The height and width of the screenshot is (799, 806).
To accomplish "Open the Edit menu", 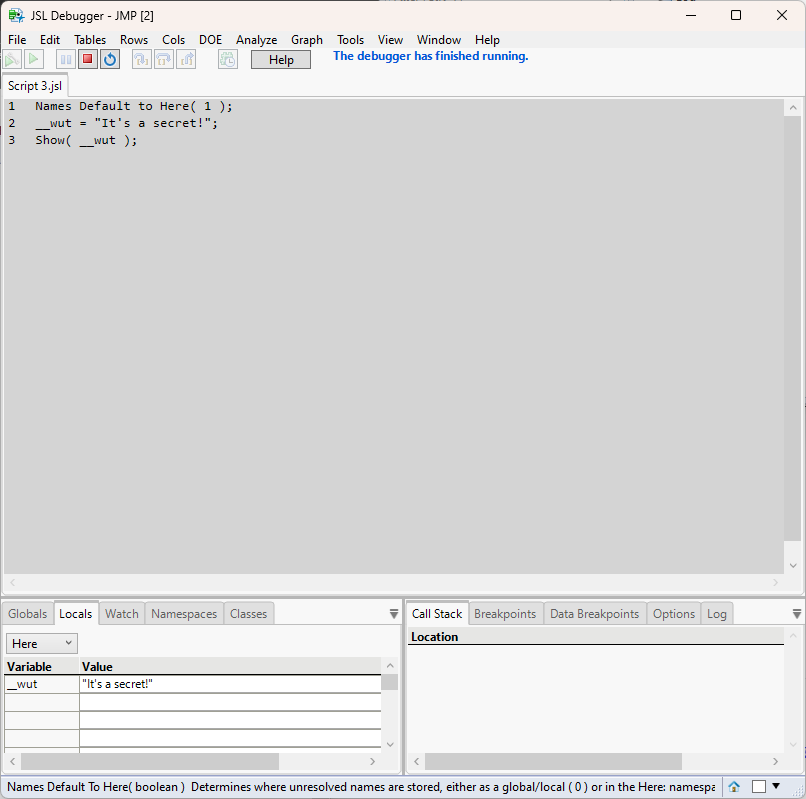I will 50,40.
